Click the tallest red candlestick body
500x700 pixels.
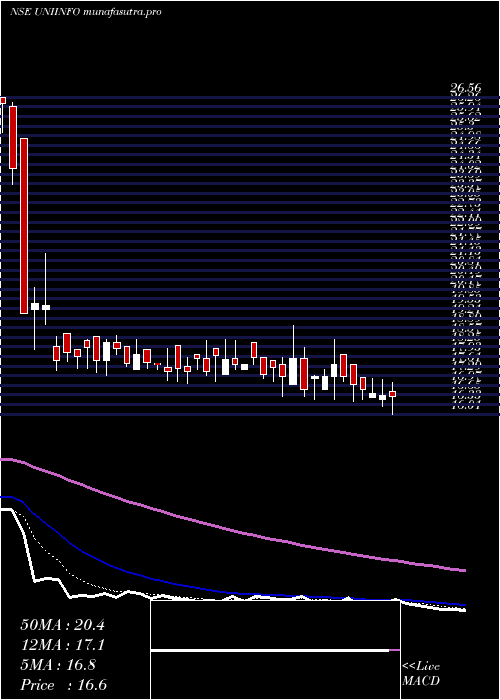tap(24, 226)
